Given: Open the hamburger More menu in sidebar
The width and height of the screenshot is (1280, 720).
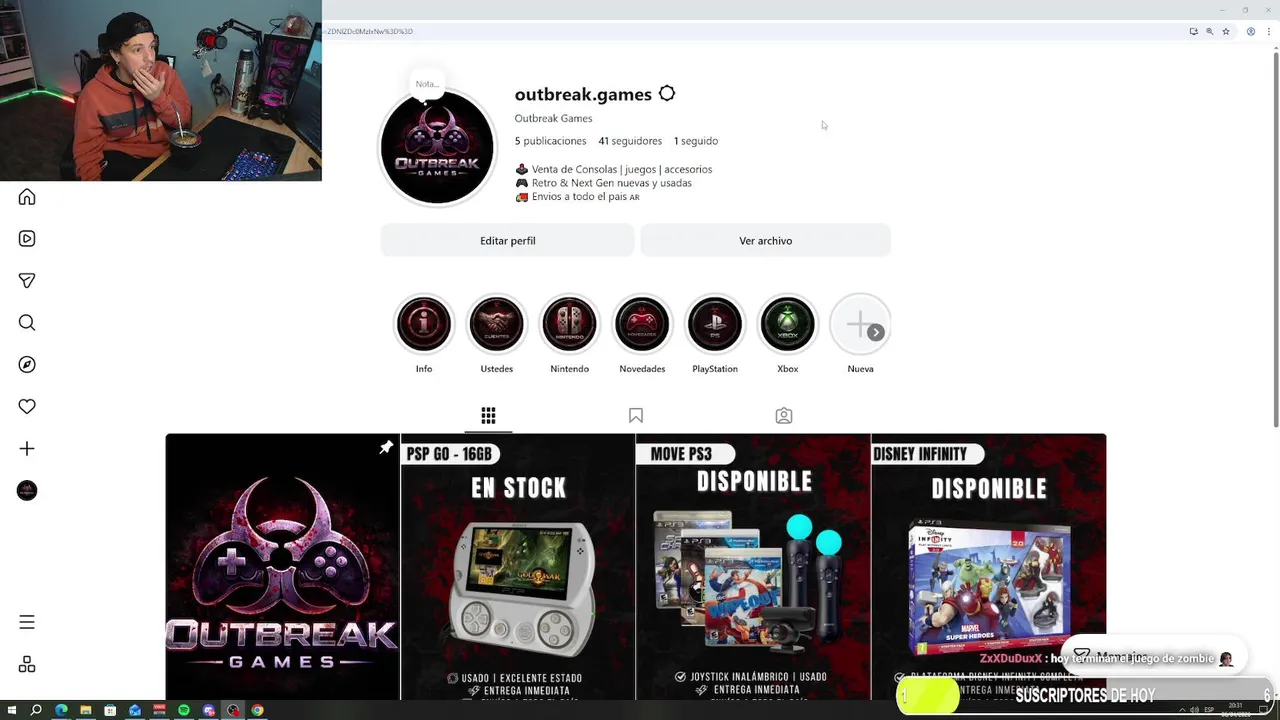Looking at the screenshot, I should coord(27,622).
